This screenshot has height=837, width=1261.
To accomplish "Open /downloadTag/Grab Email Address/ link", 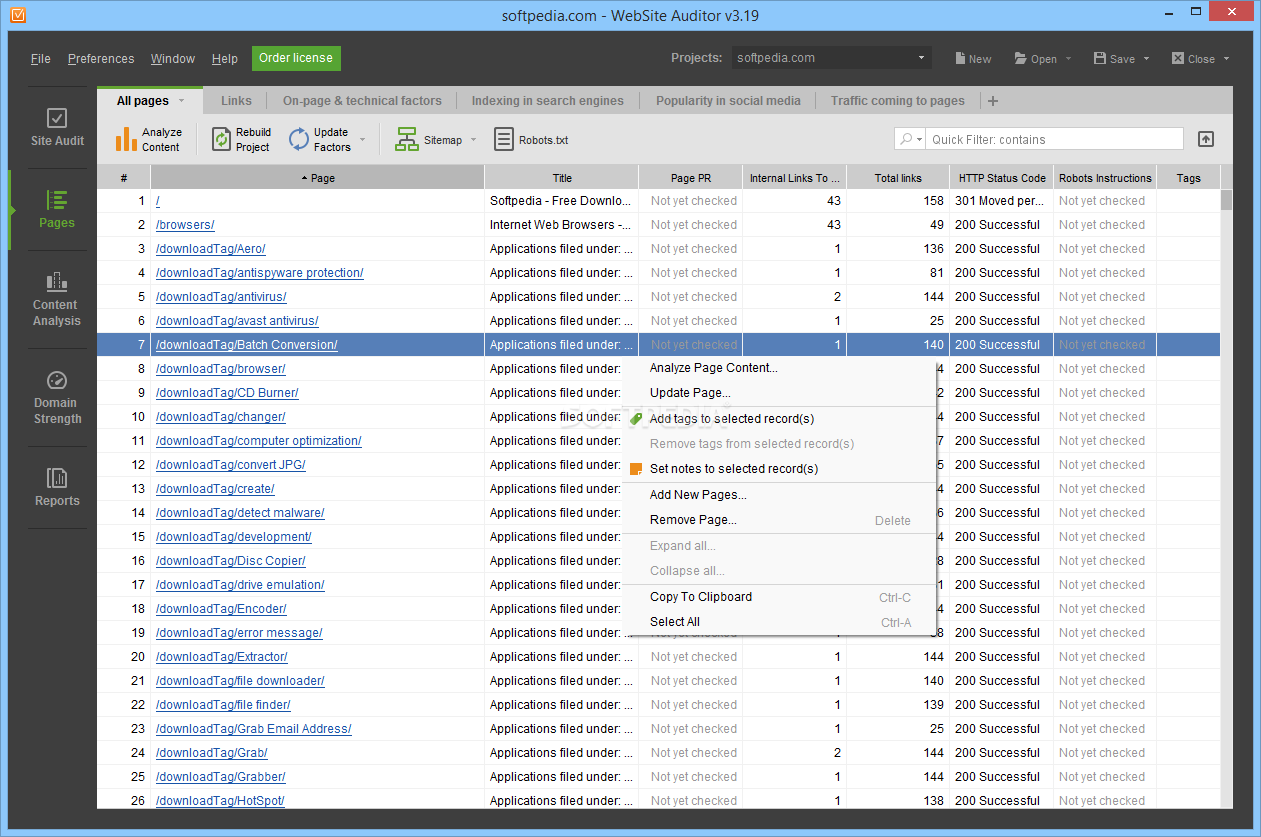I will (253, 729).
